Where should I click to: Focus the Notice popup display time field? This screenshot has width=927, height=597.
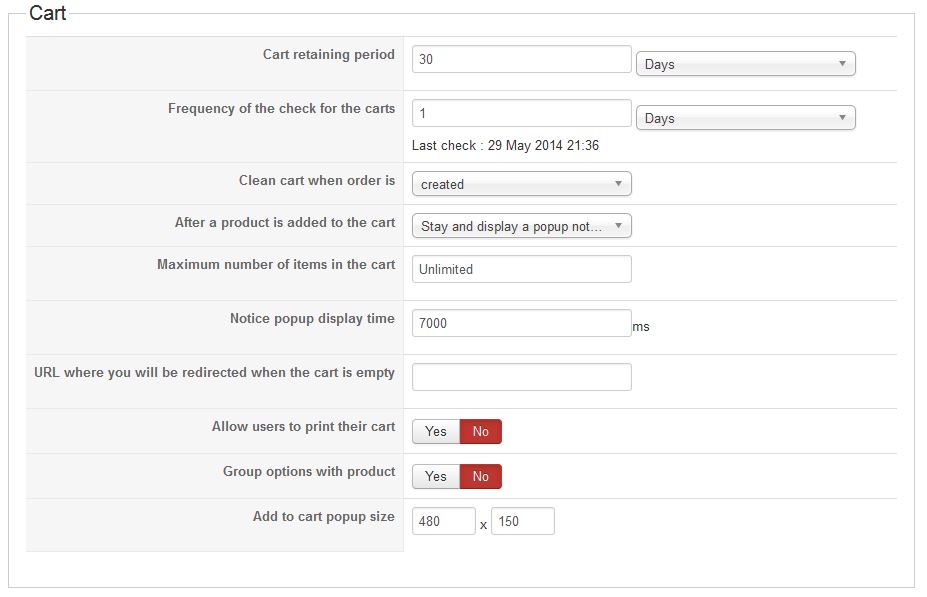(x=521, y=323)
